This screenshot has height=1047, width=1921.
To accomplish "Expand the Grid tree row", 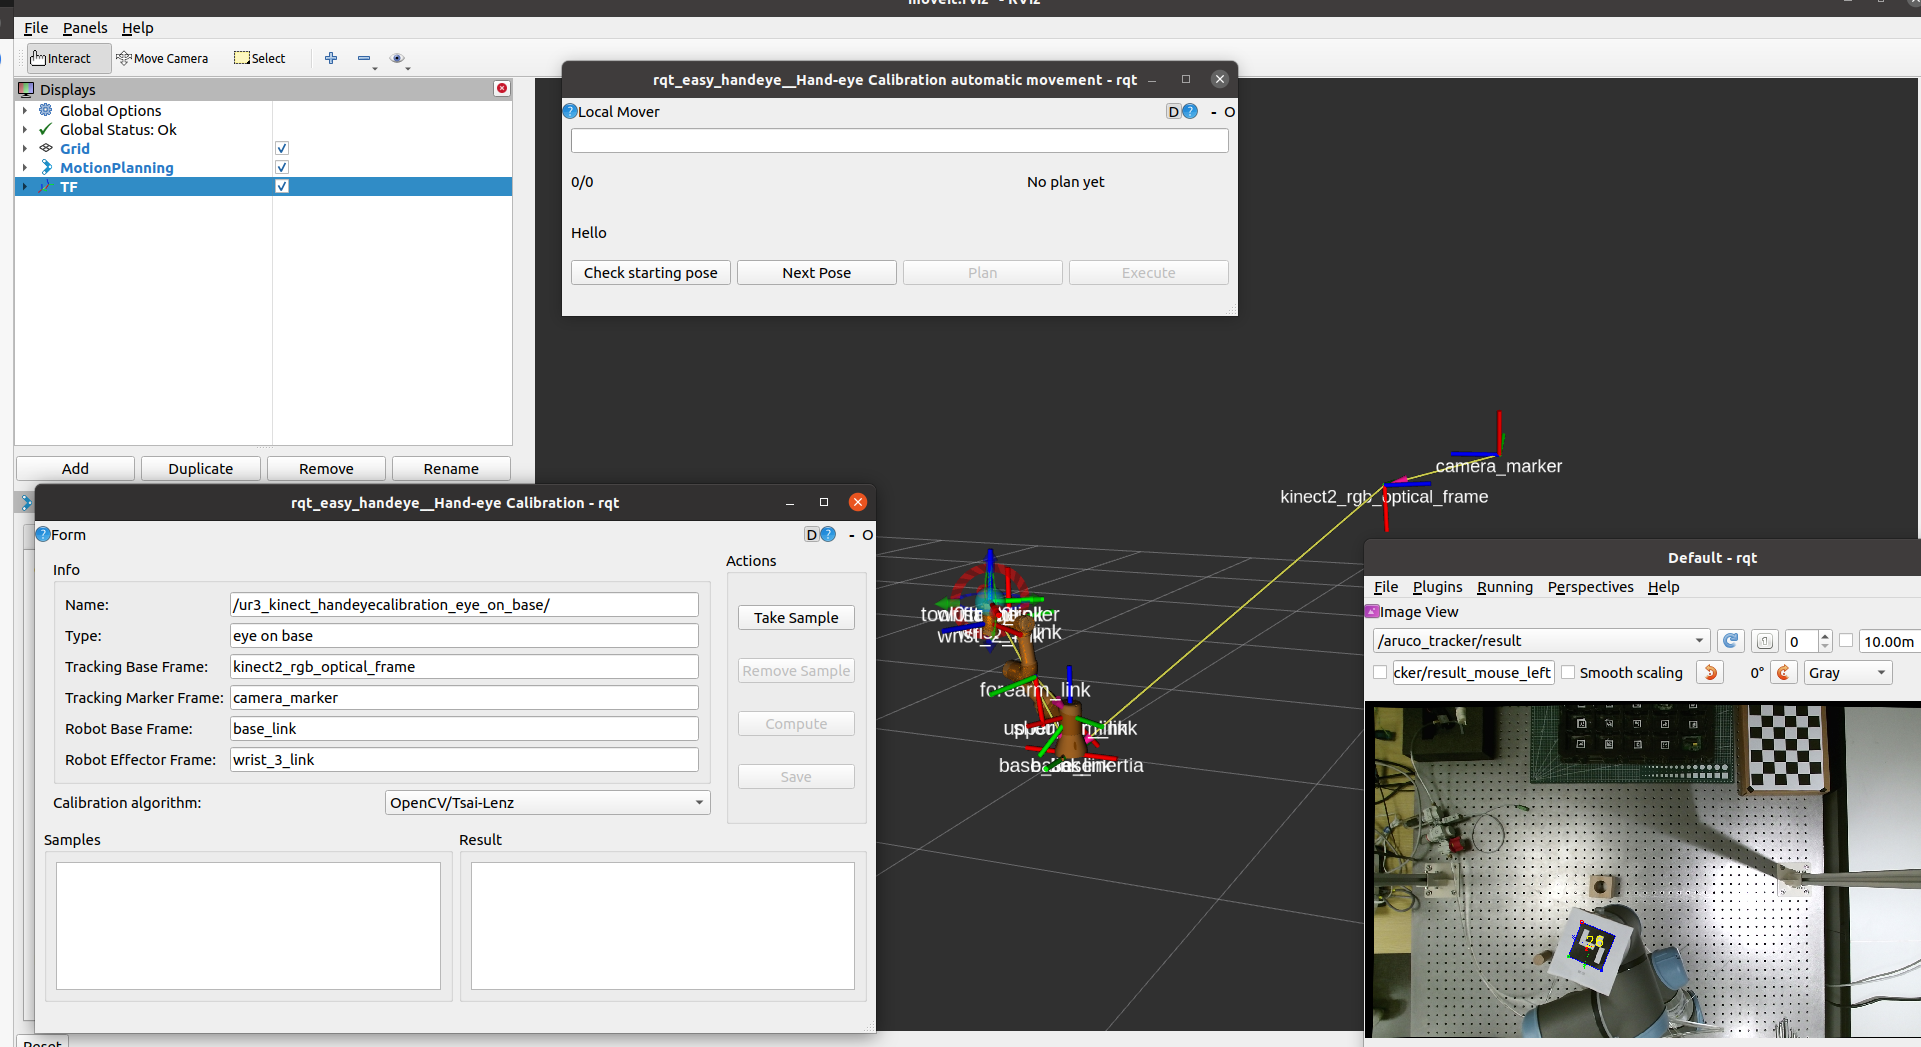I will (x=25, y=148).
